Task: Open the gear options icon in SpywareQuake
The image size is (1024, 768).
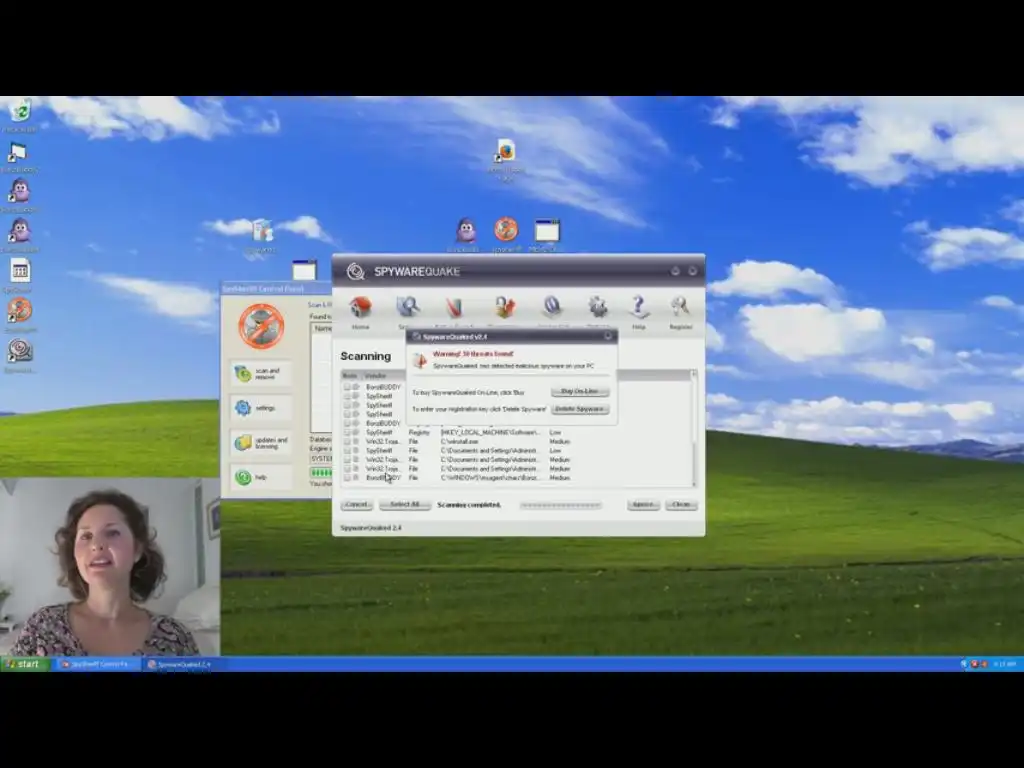Action: pos(598,306)
